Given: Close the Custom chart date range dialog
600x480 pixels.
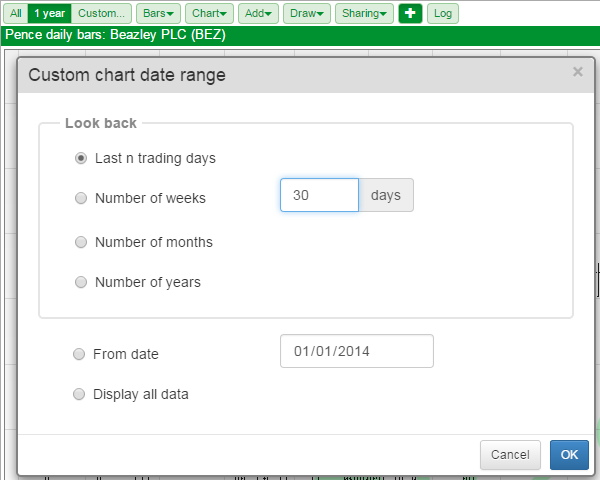Looking at the screenshot, I should (x=577, y=72).
